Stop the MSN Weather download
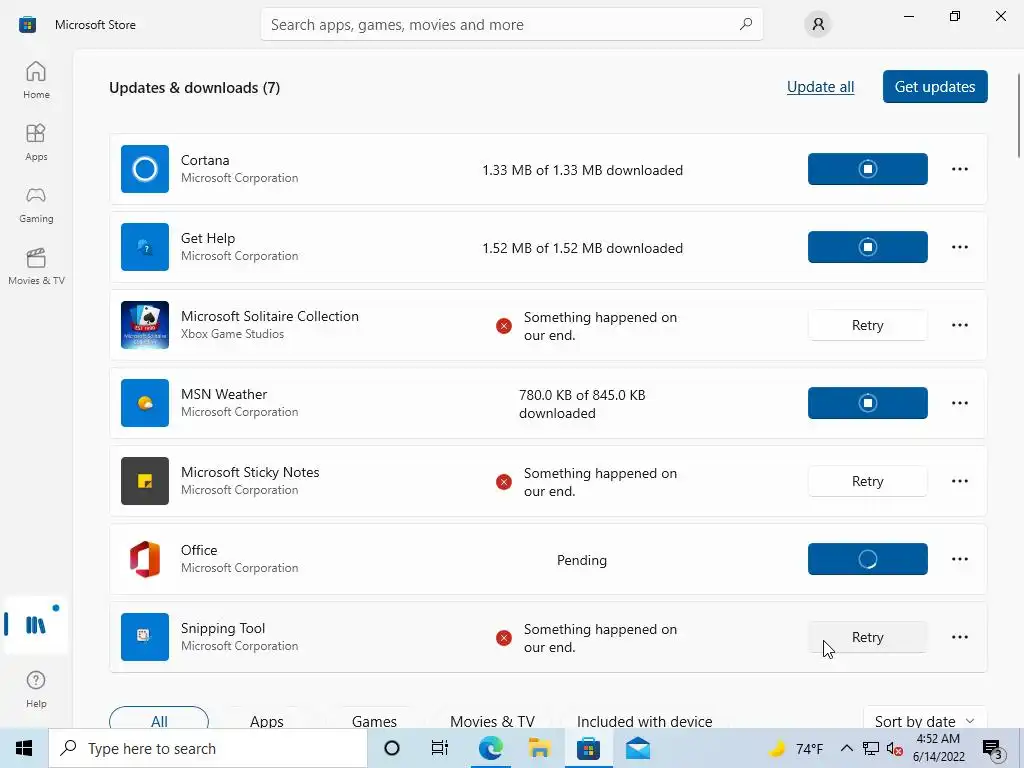Viewport: 1024px width, 768px height. [x=867, y=403]
